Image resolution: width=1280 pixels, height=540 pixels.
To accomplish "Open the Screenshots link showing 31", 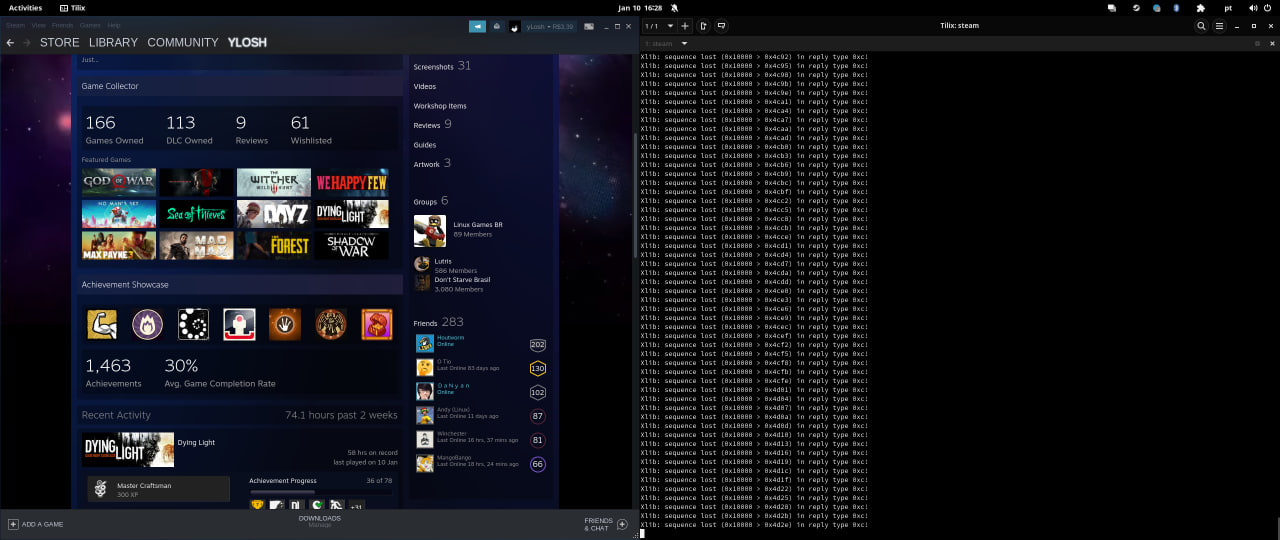I will (442, 66).
